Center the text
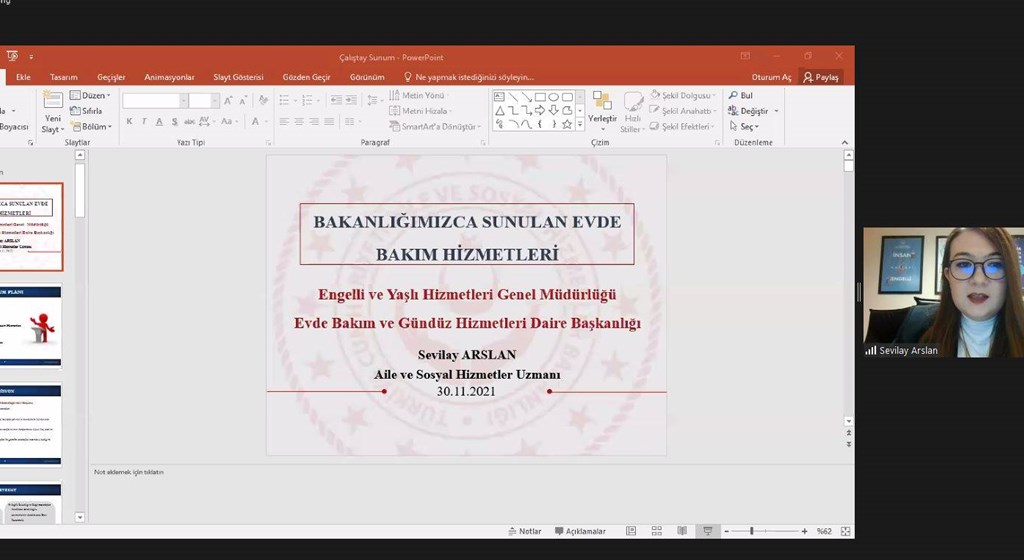The image size is (1024, 560). (x=299, y=121)
